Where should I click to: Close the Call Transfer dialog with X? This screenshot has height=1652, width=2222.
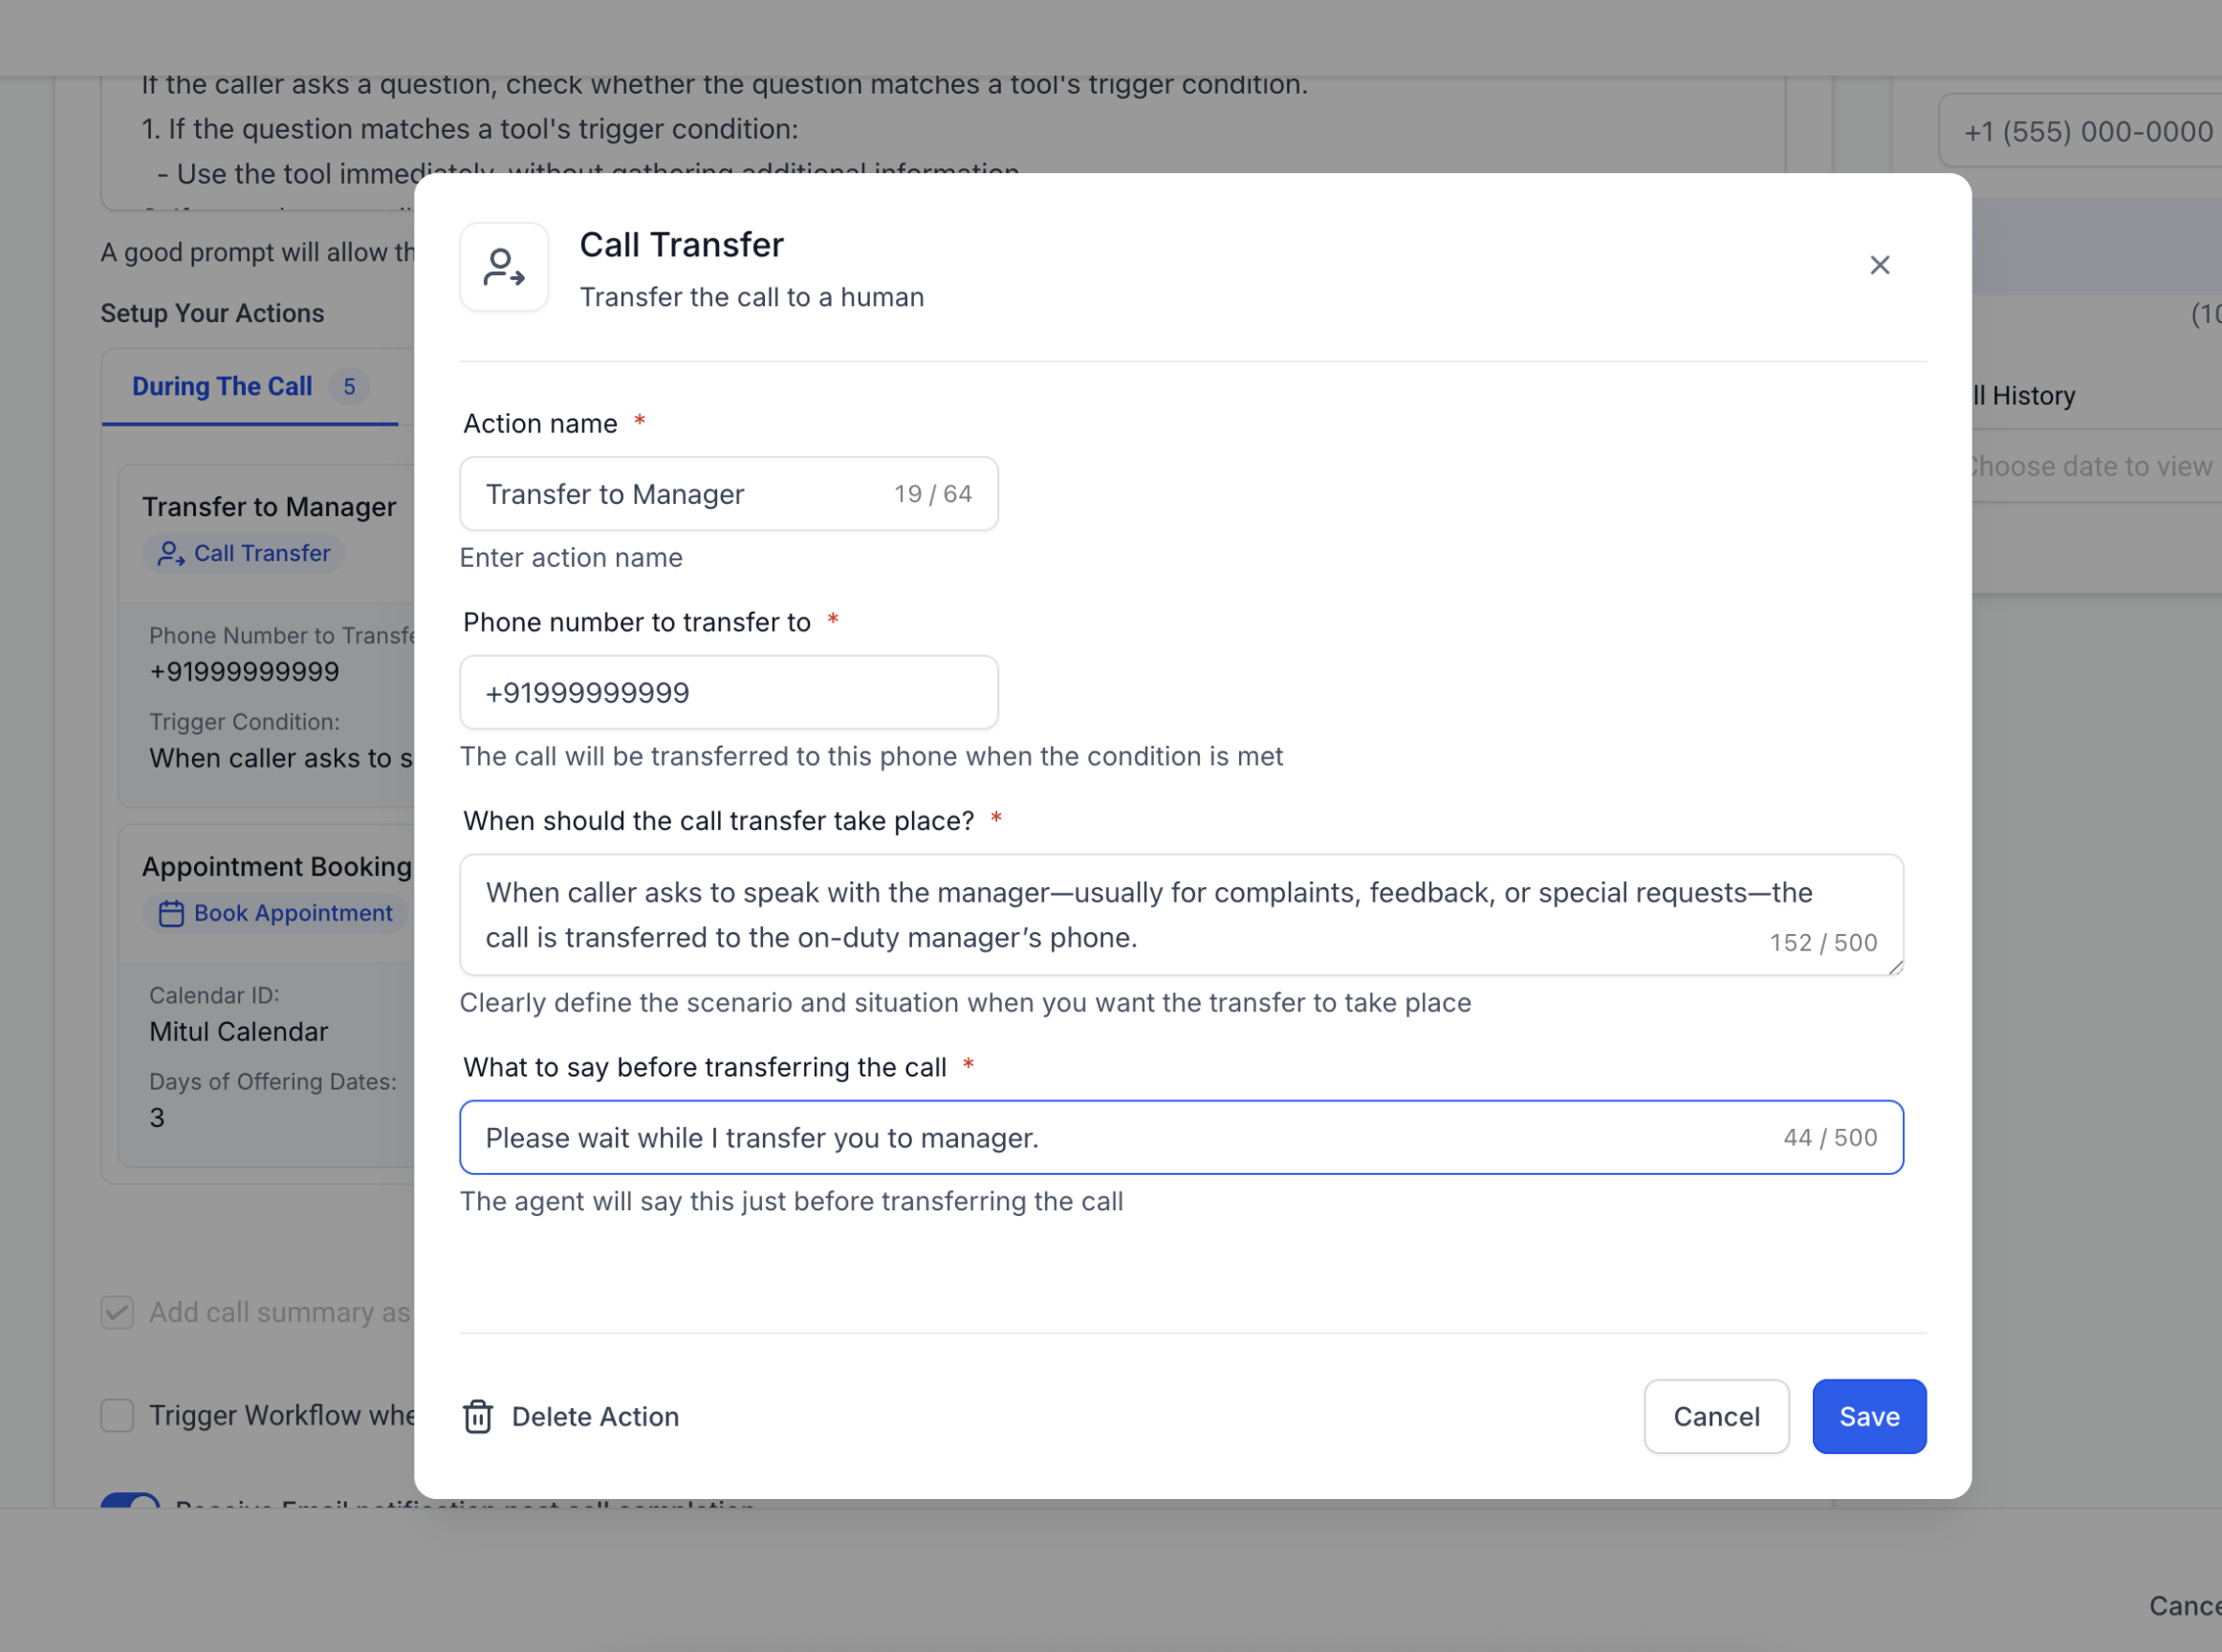tap(1879, 265)
